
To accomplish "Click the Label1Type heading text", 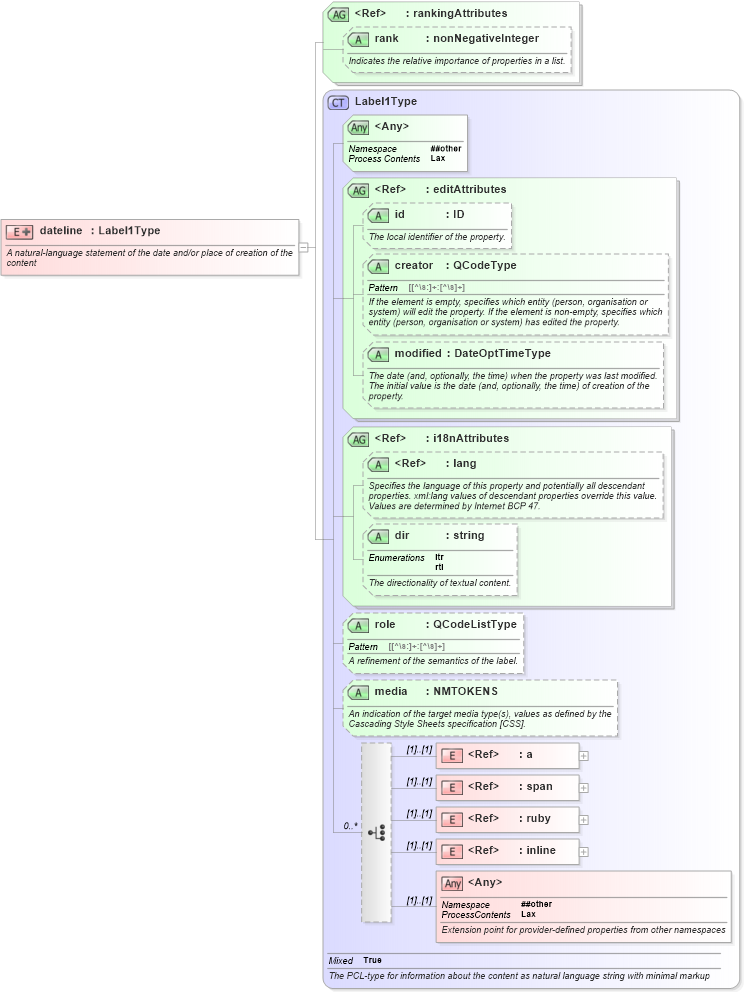I will [x=385, y=101].
